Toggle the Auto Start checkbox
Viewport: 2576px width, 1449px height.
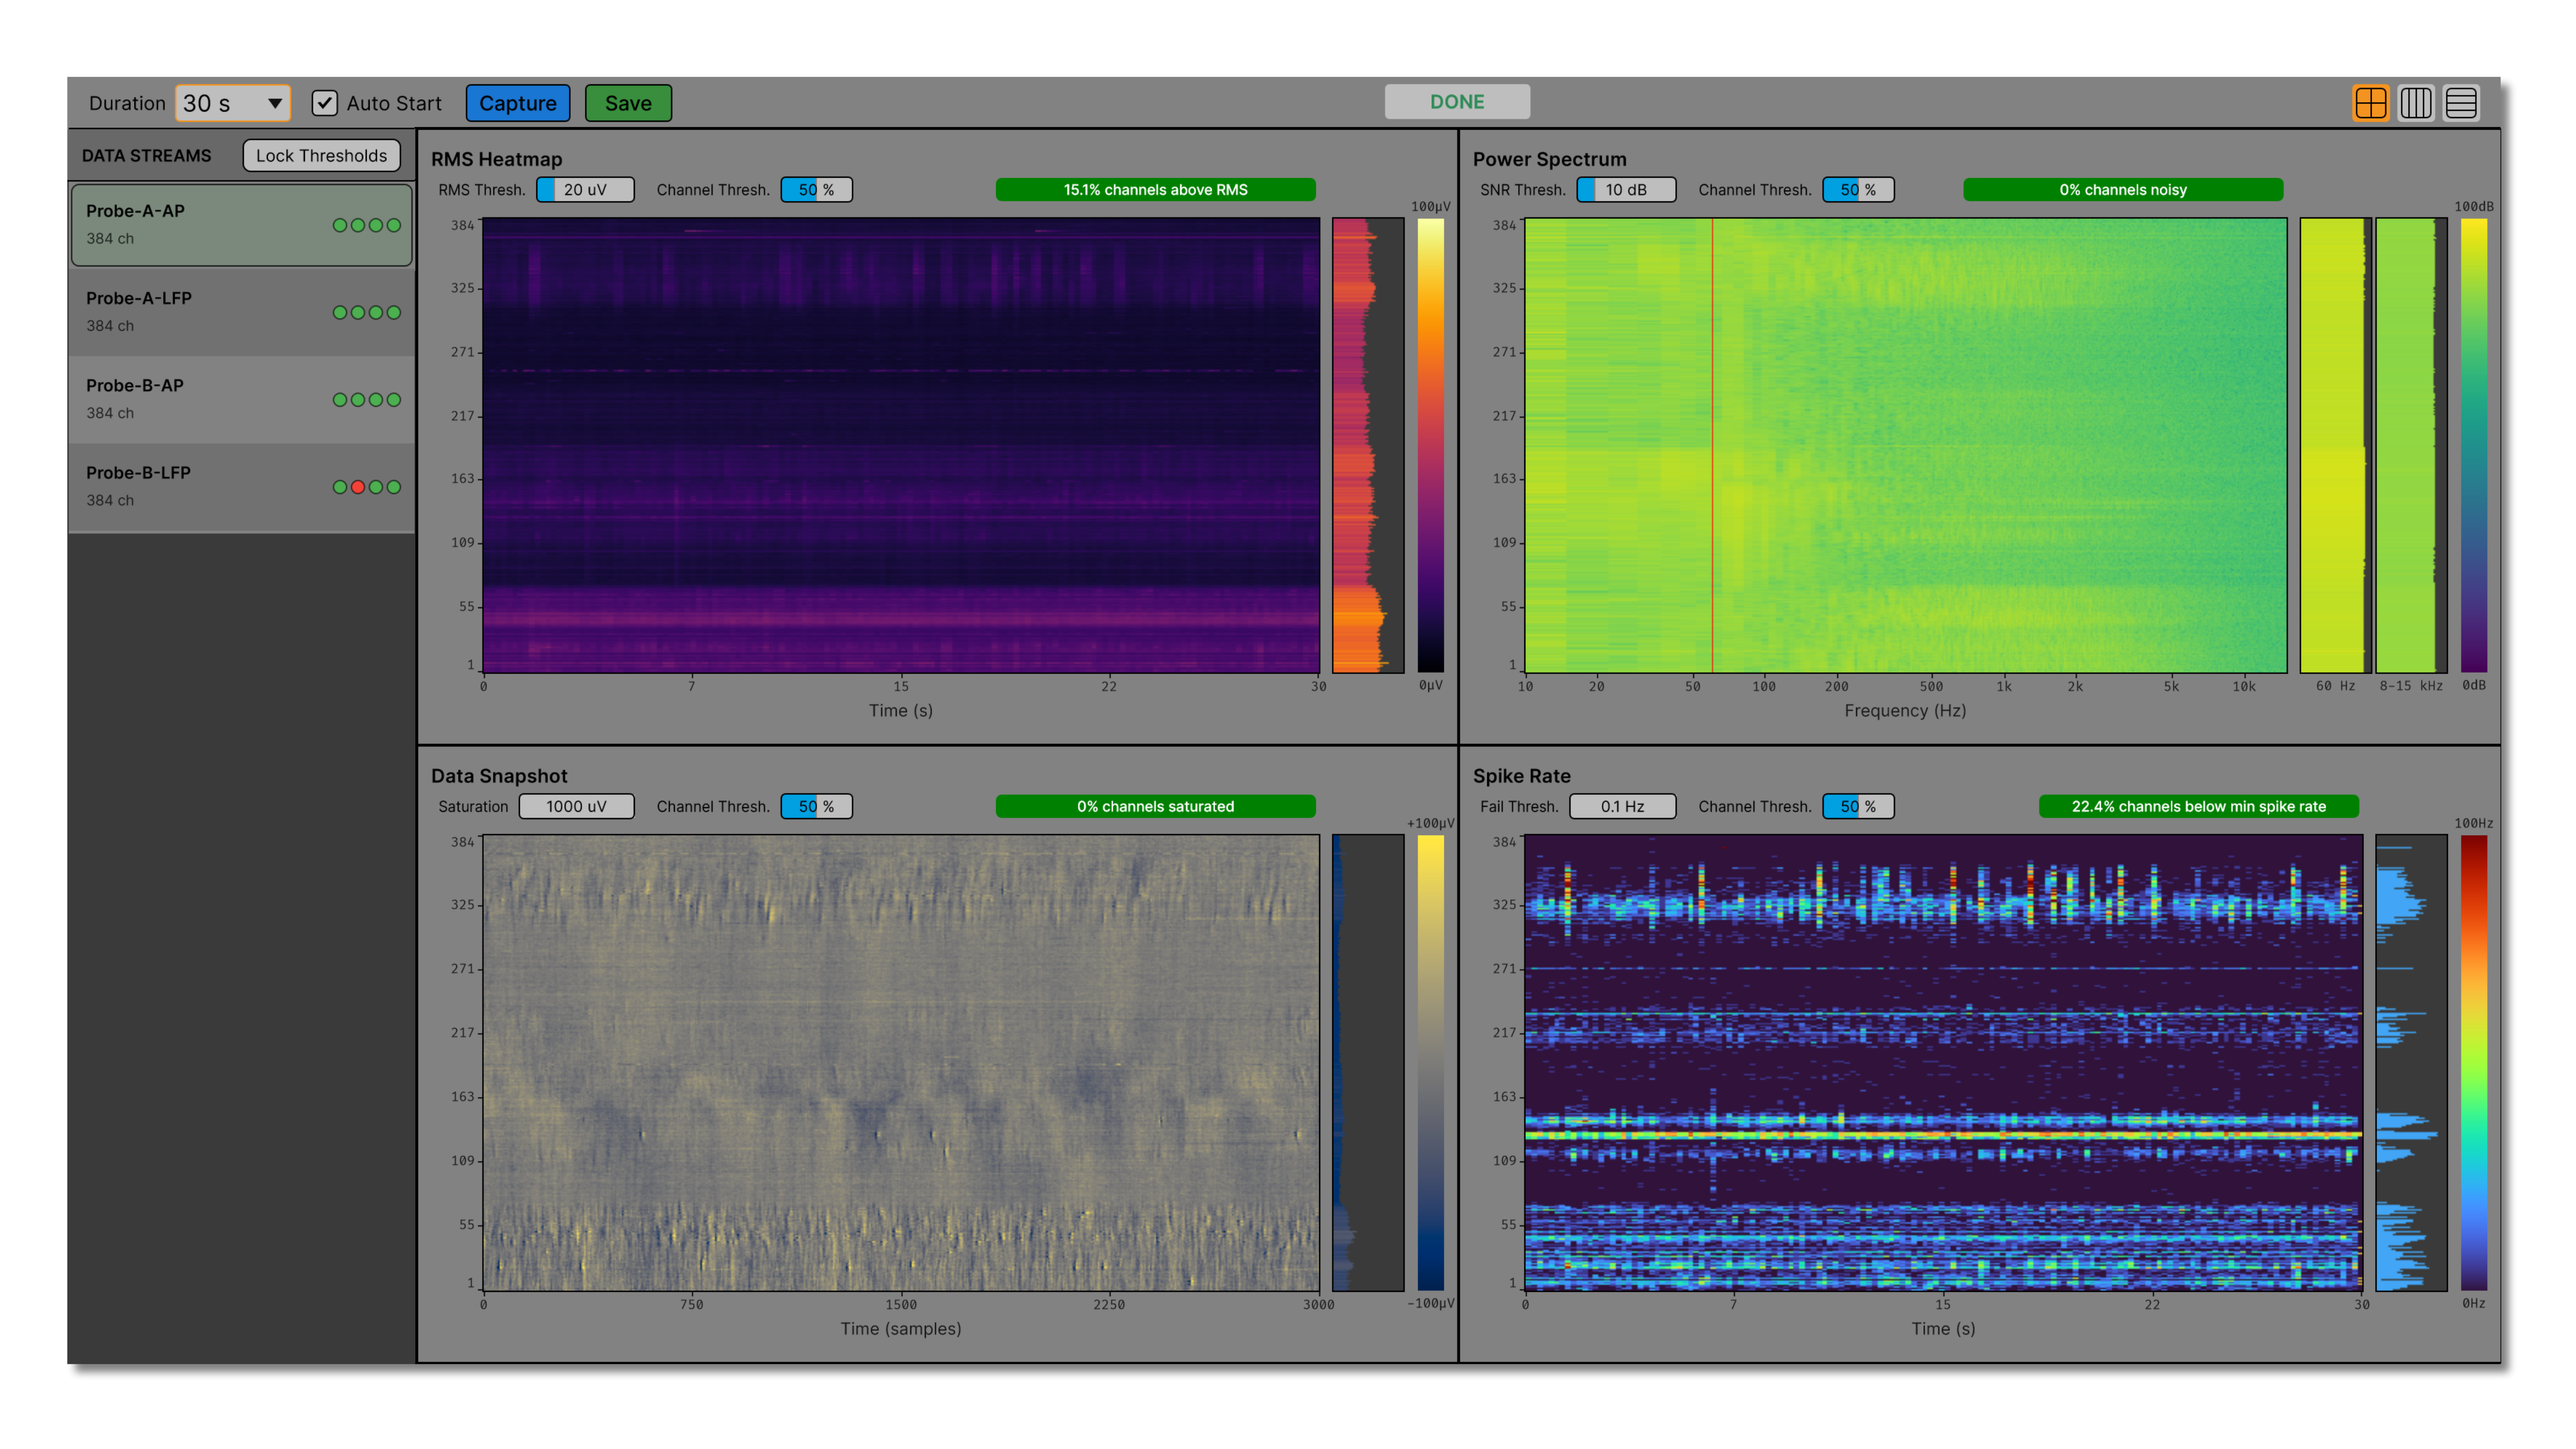pos(324,103)
